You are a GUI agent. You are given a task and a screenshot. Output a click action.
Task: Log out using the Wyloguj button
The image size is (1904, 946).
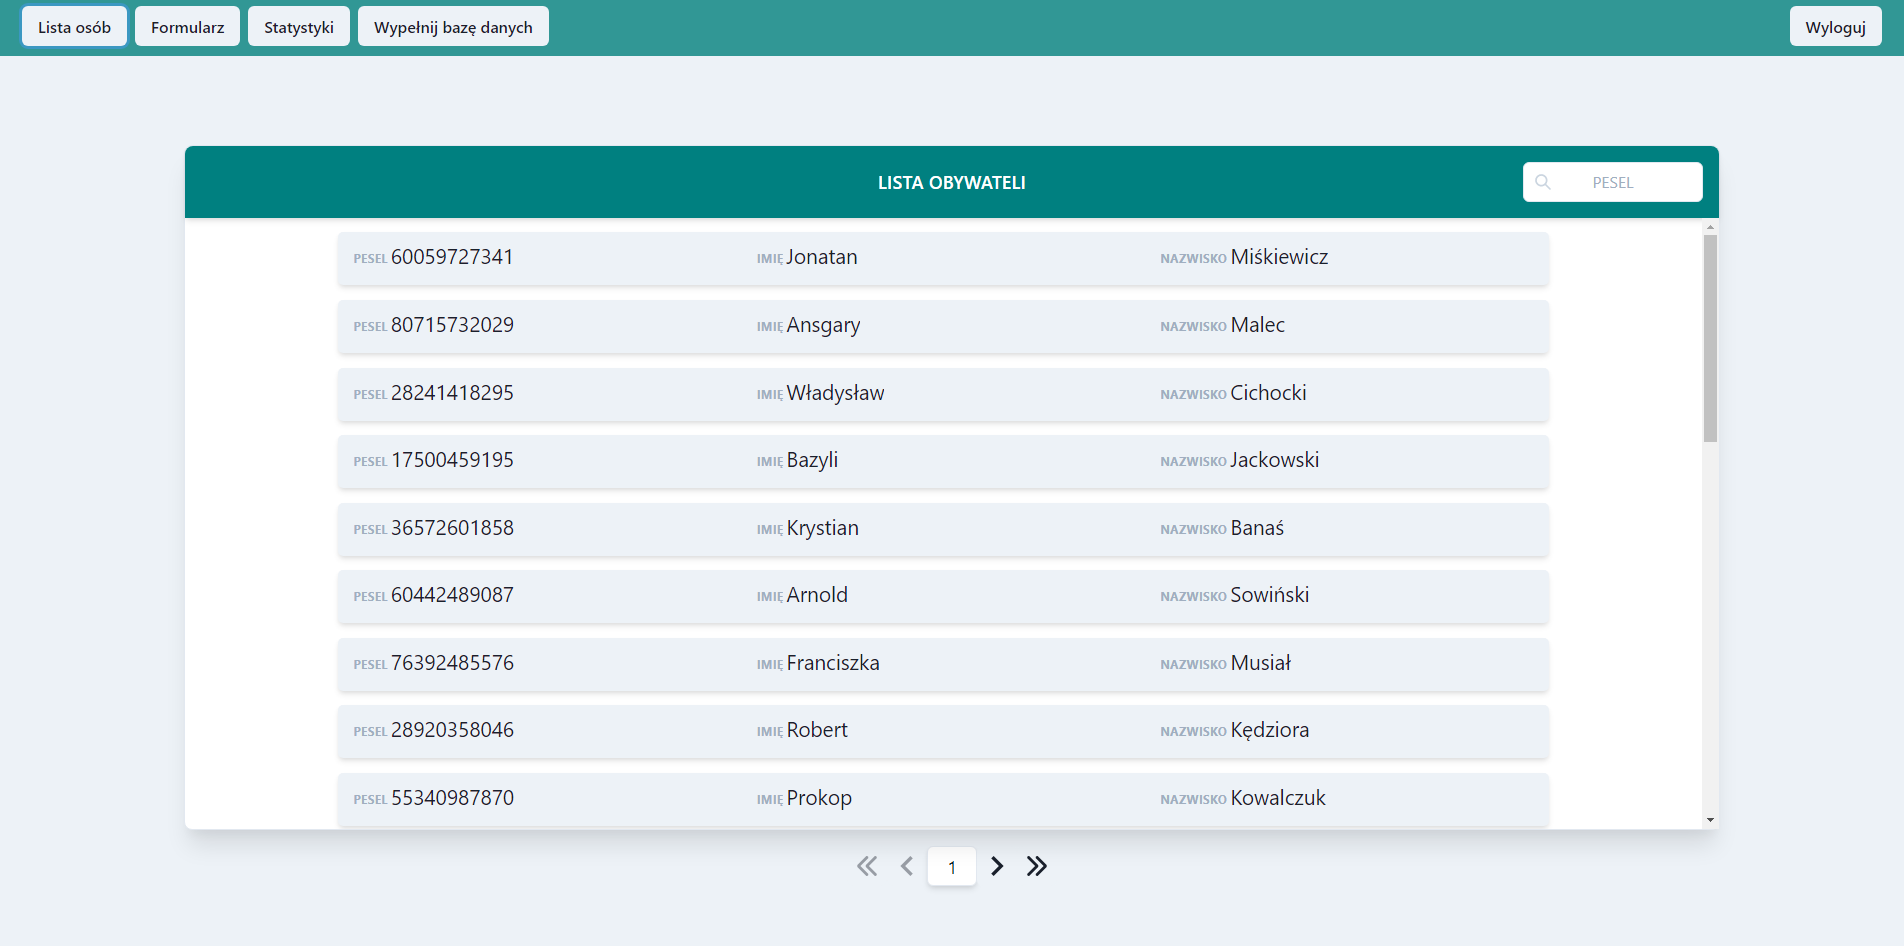point(1834,26)
